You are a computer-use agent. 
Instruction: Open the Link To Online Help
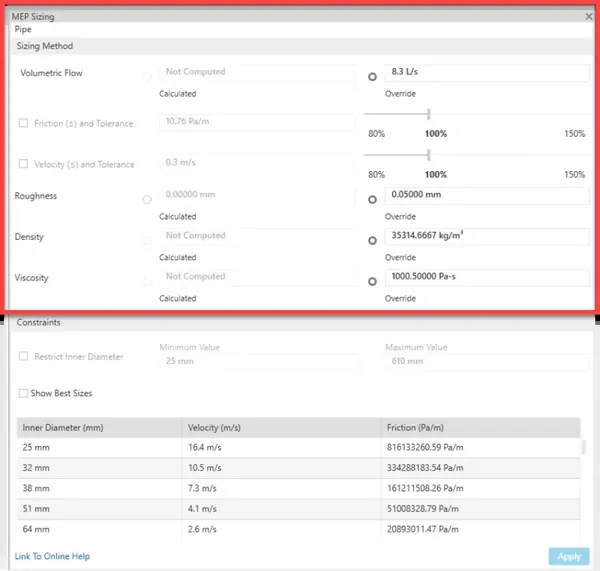(x=52, y=556)
